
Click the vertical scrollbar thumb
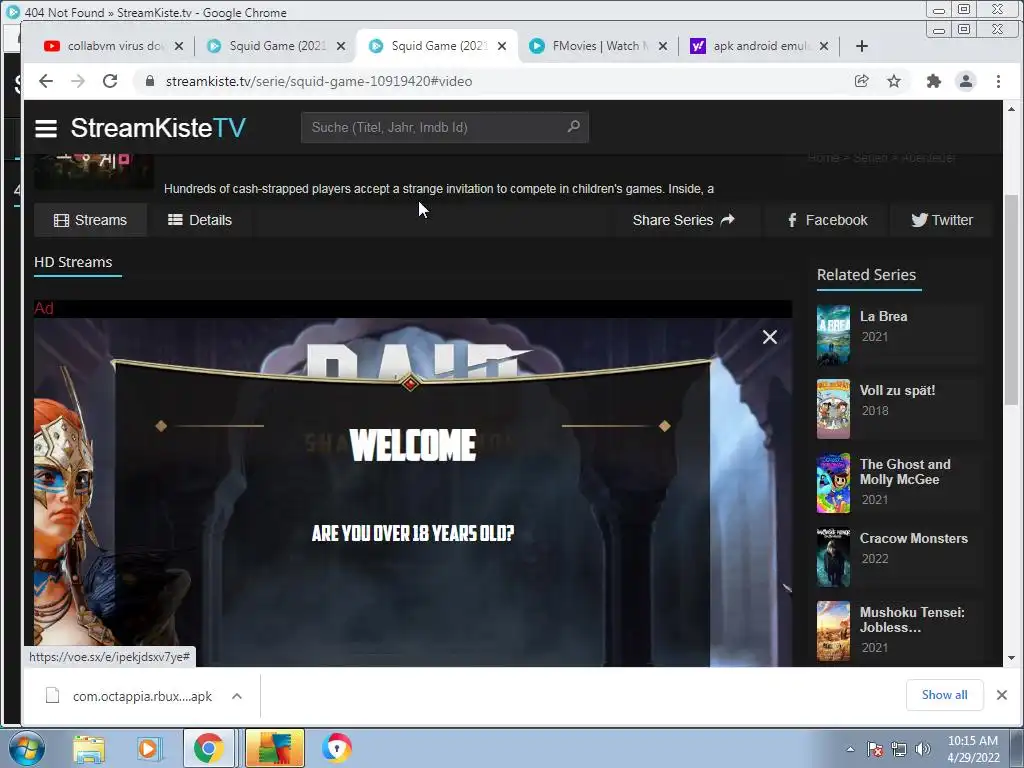1010,300
